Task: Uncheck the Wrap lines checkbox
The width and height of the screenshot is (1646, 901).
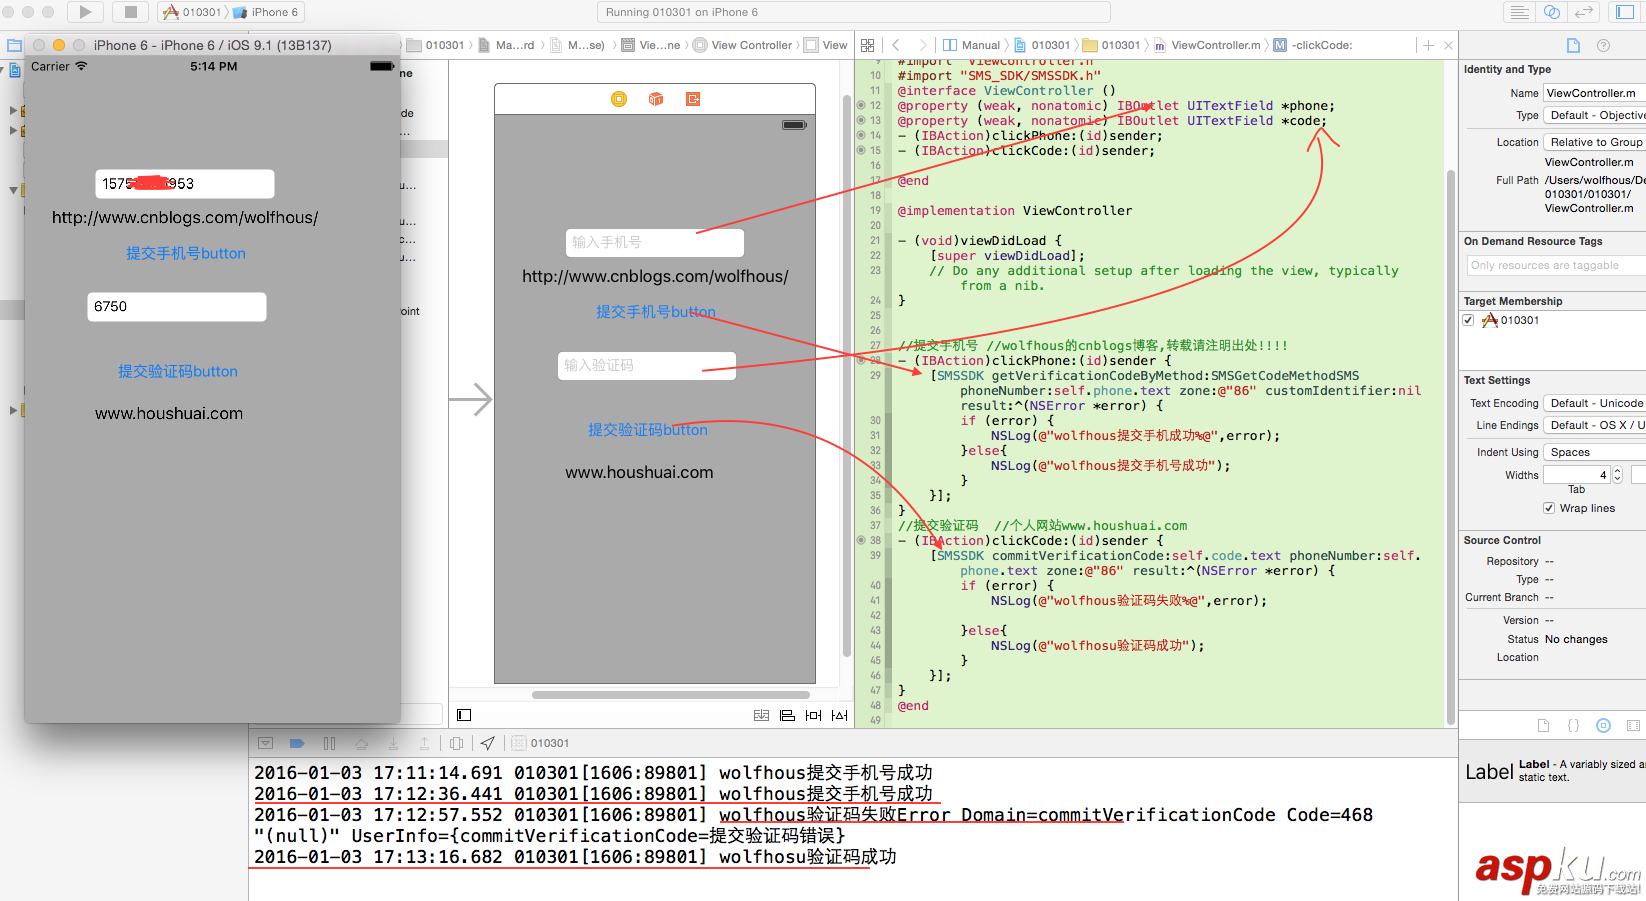Action: point(1548,508)
